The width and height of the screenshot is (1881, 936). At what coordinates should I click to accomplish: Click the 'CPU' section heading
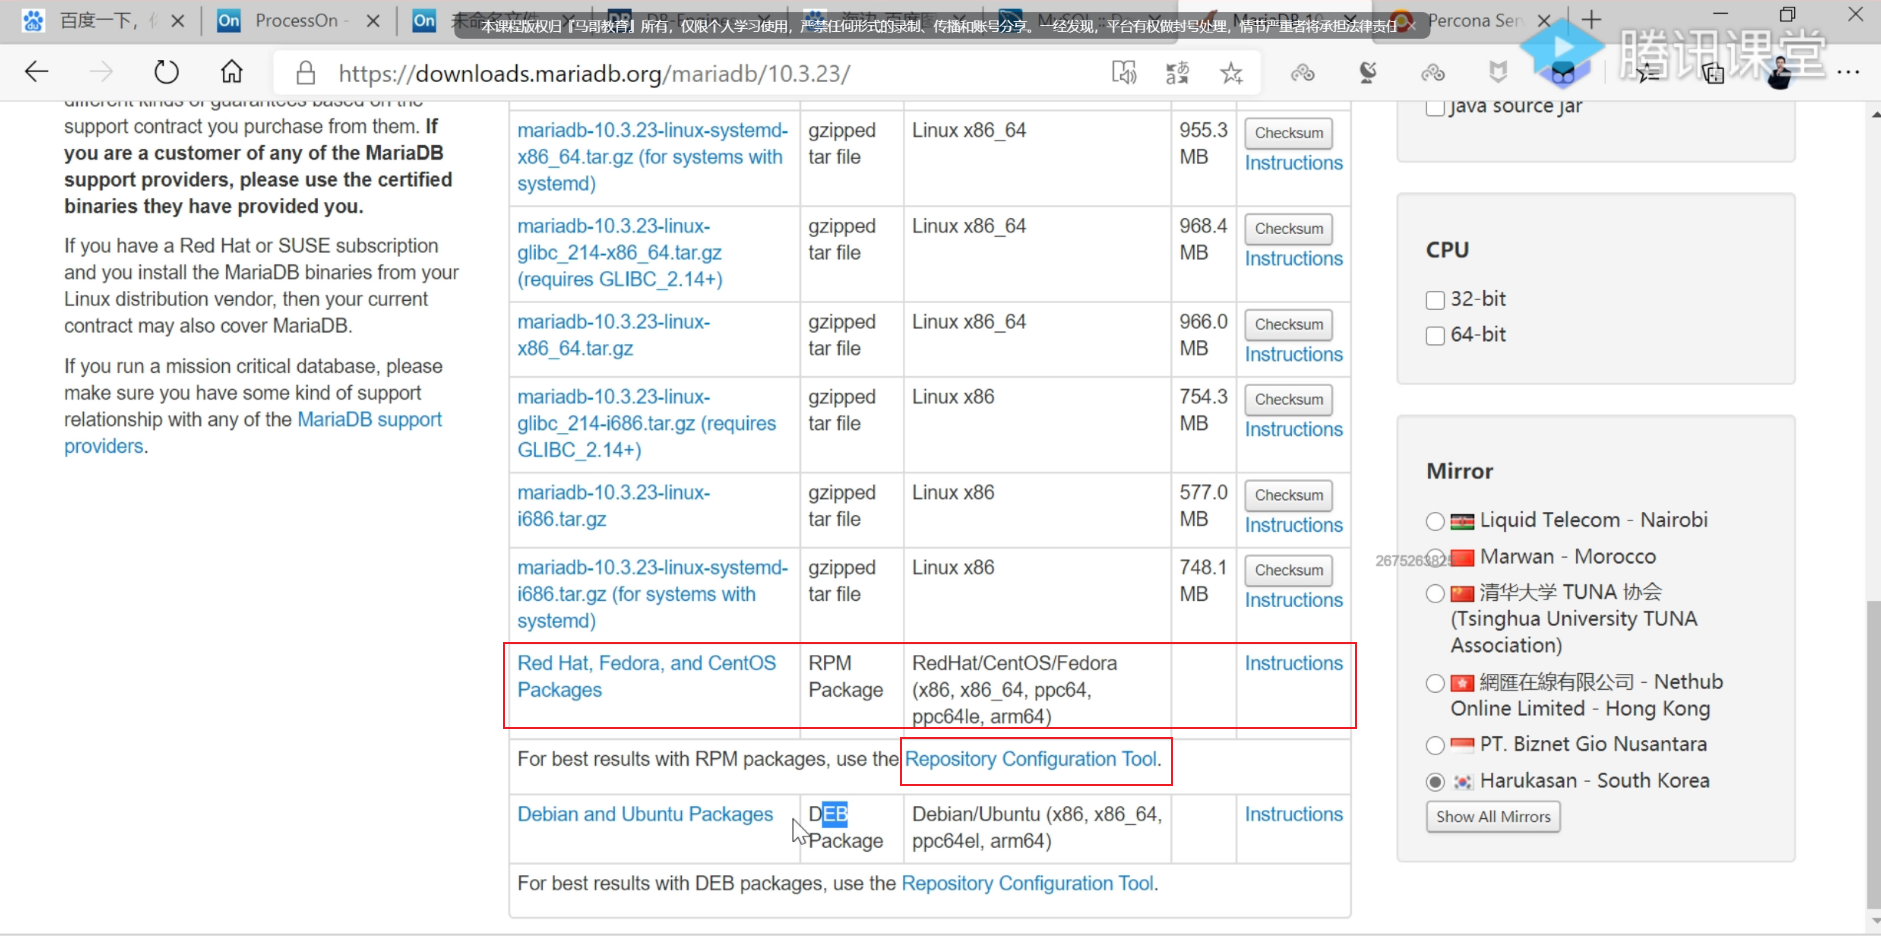point(1447,250)
